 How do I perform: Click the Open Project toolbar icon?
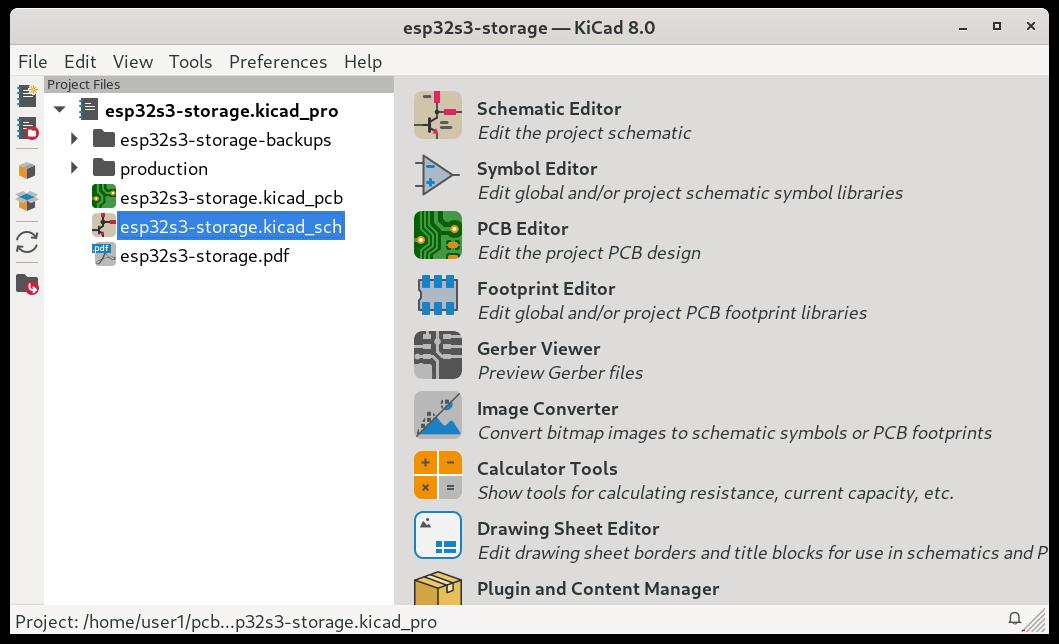click(27, 129)
